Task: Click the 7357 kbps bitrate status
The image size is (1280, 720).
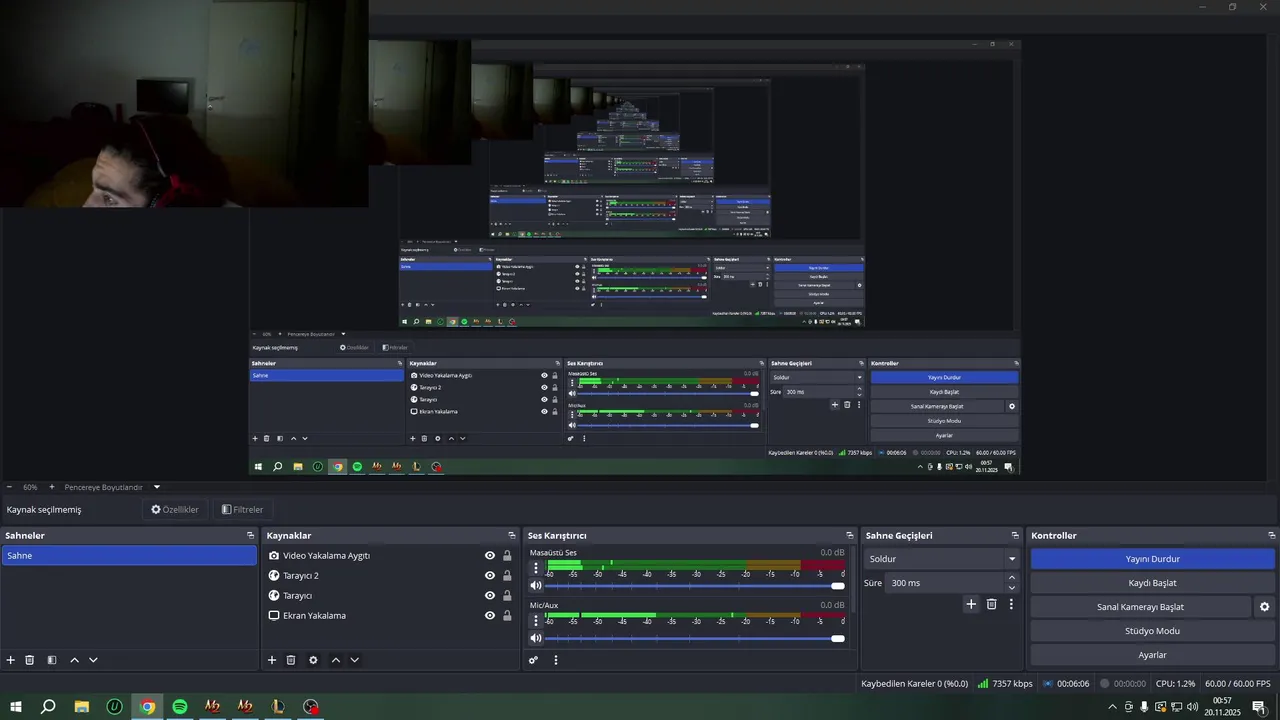Action: pyautogui.click(x=1005, y=684)
